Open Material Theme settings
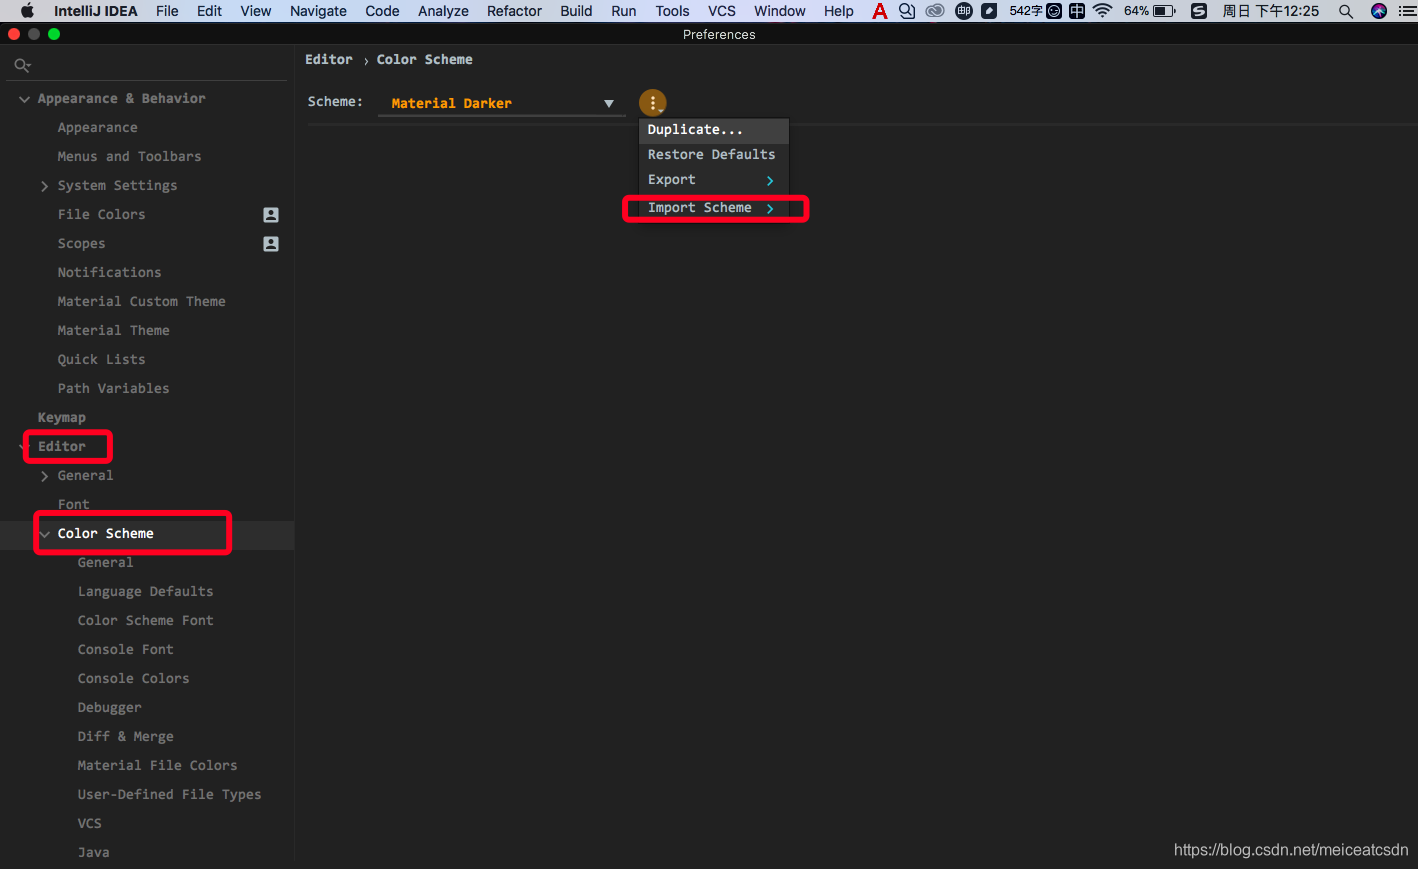This screenshot has height=869, width=1418. pyautogui.click(x=113, y=331)
